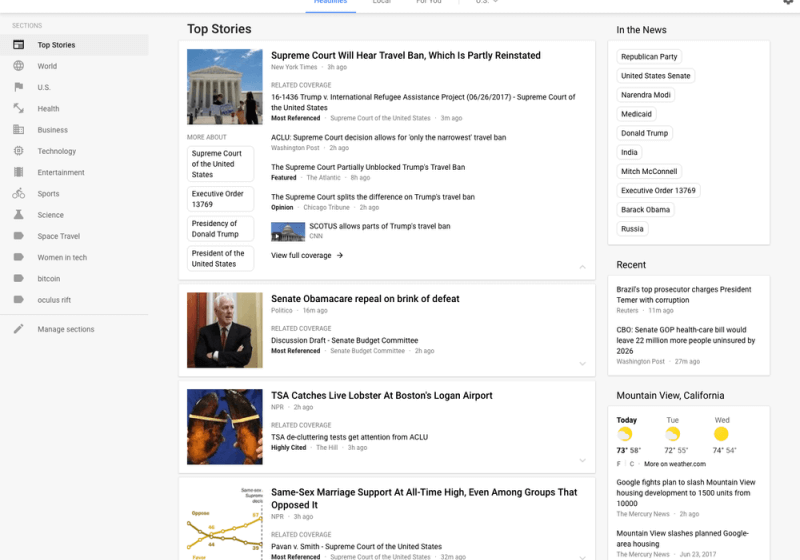The image size is (800, 560).
Task: Click the Space Travel label icon
Action: (x=18, y=236)
